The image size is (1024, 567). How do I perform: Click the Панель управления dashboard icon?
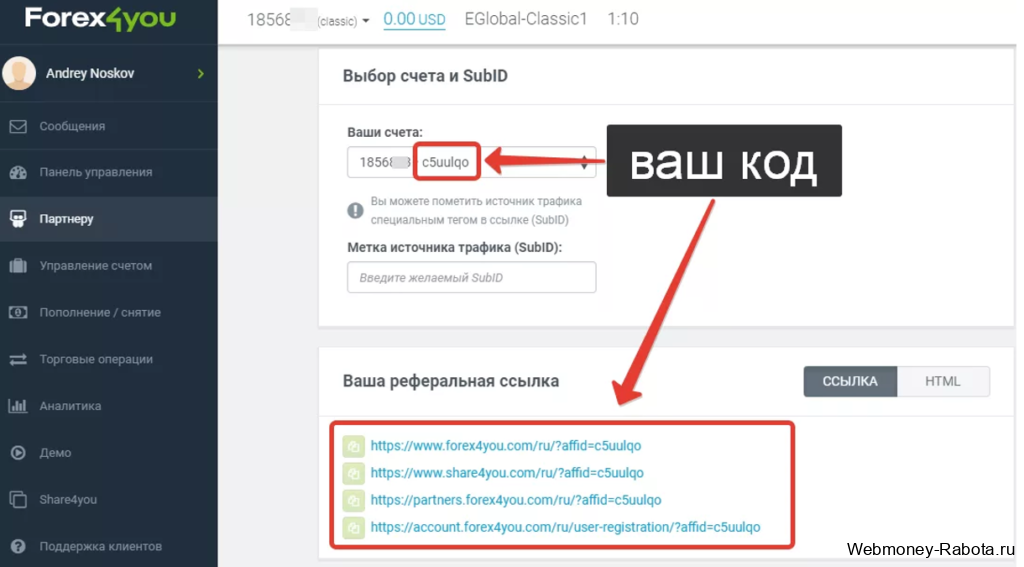18,172
